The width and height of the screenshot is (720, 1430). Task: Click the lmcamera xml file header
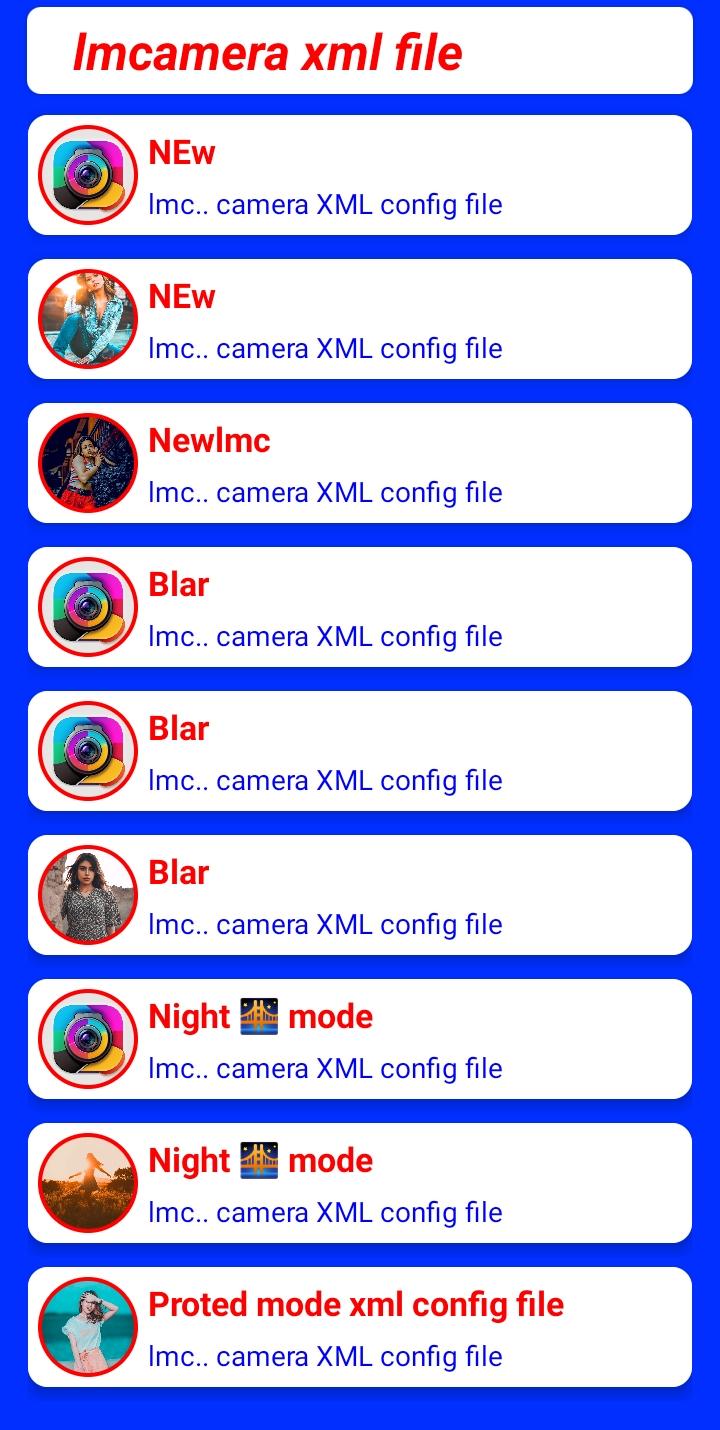coord(268,53)
